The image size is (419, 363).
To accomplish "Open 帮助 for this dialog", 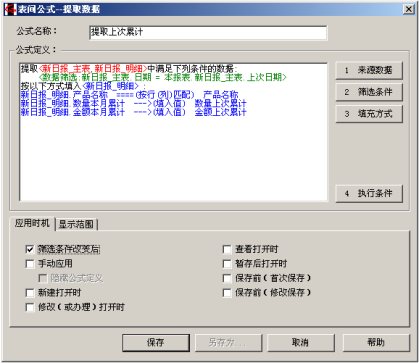I will (376, 342).
